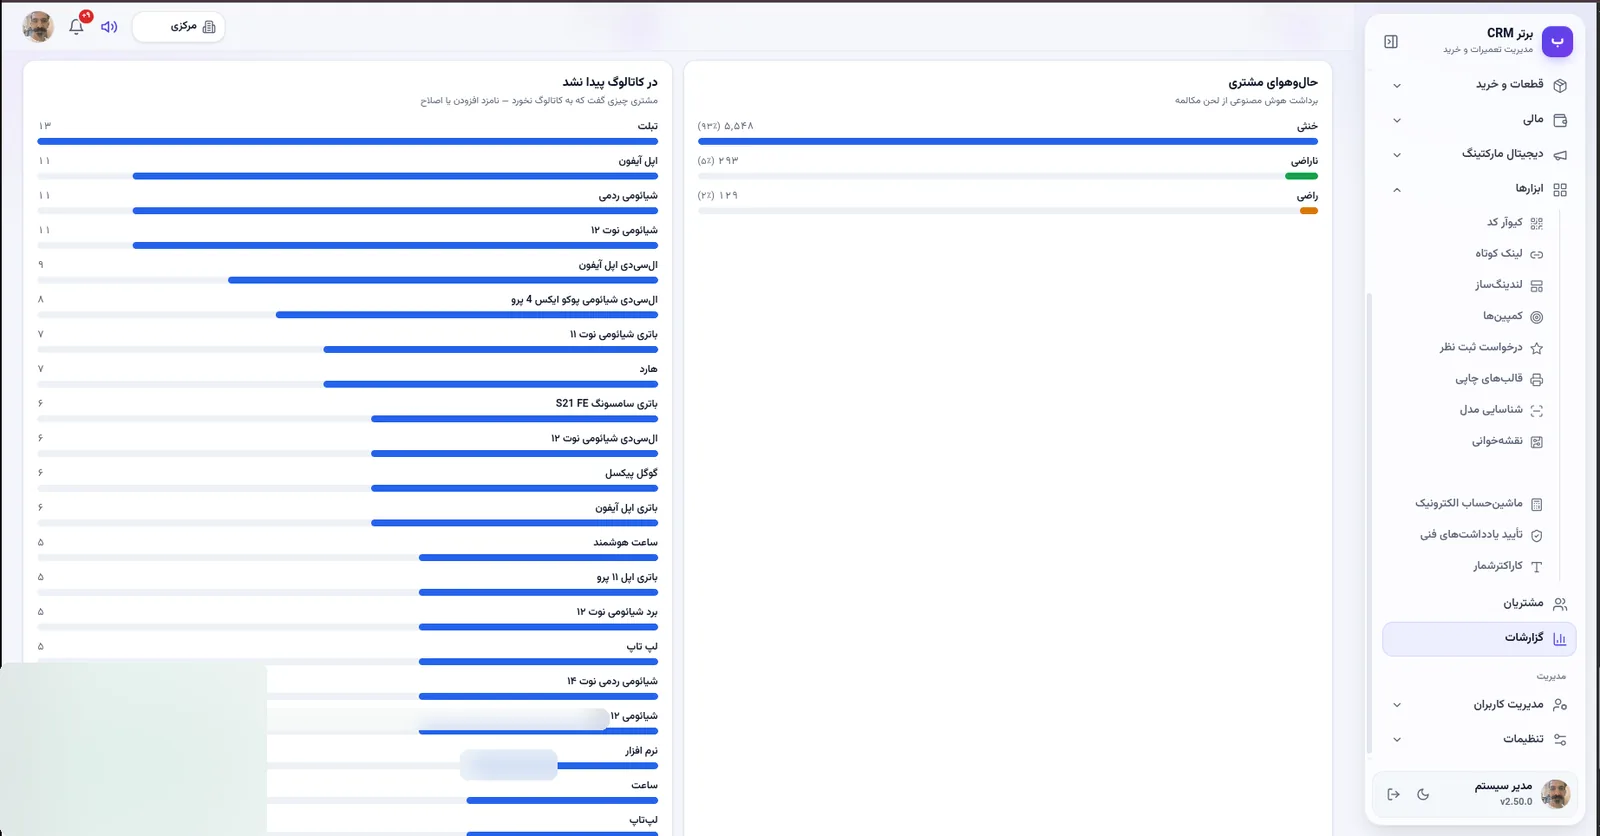Expand the دیجیتال مارکتینگ menu chevron

click(x=1397, y=155)
